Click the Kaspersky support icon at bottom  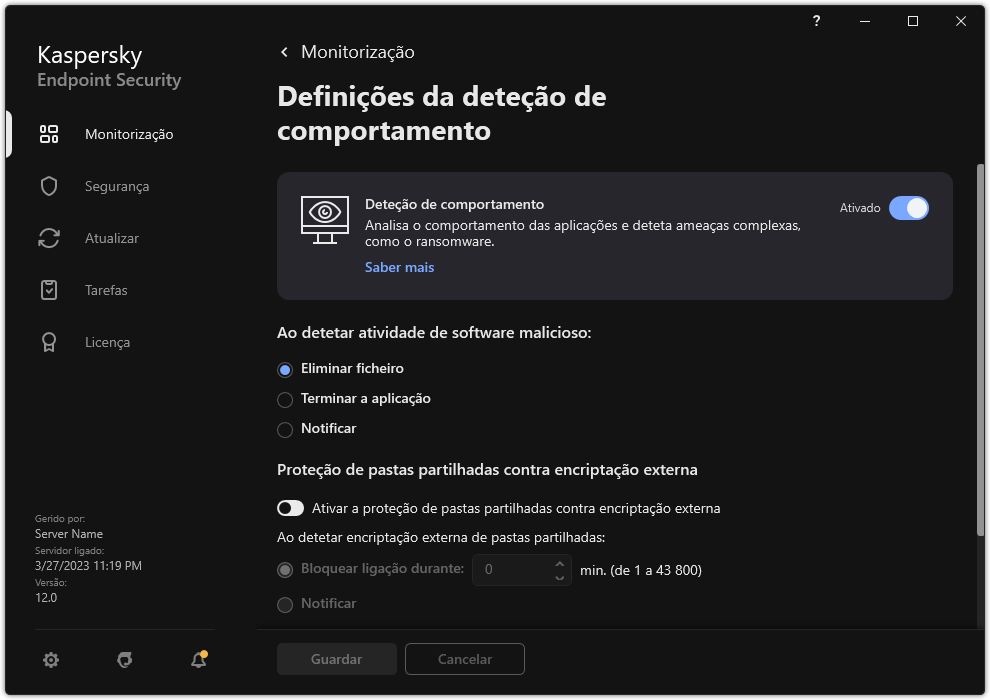click(124, 660)
